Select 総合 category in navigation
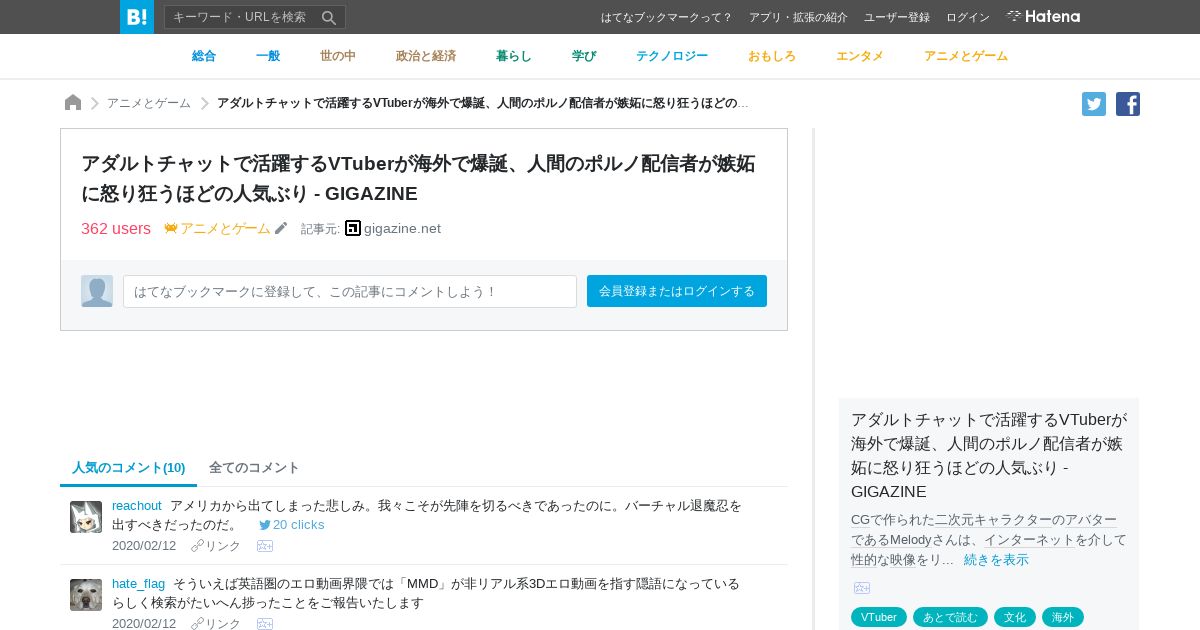Viewport: 1200px width, 630px height. click(204, 56)
